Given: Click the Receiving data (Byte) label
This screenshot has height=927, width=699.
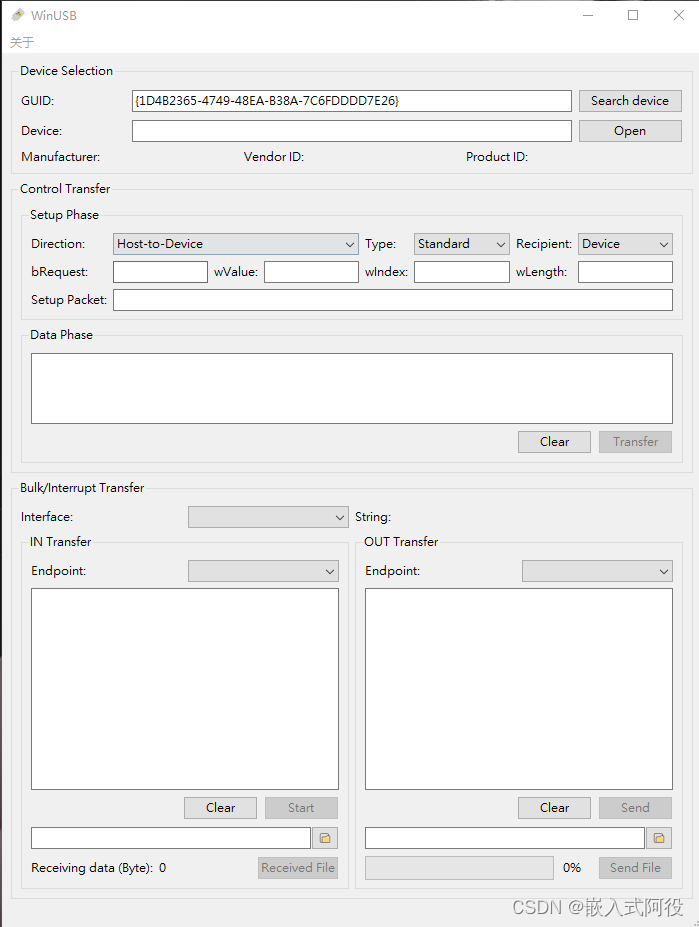Looking at the screenshot, I should click(x=92, y=868).
